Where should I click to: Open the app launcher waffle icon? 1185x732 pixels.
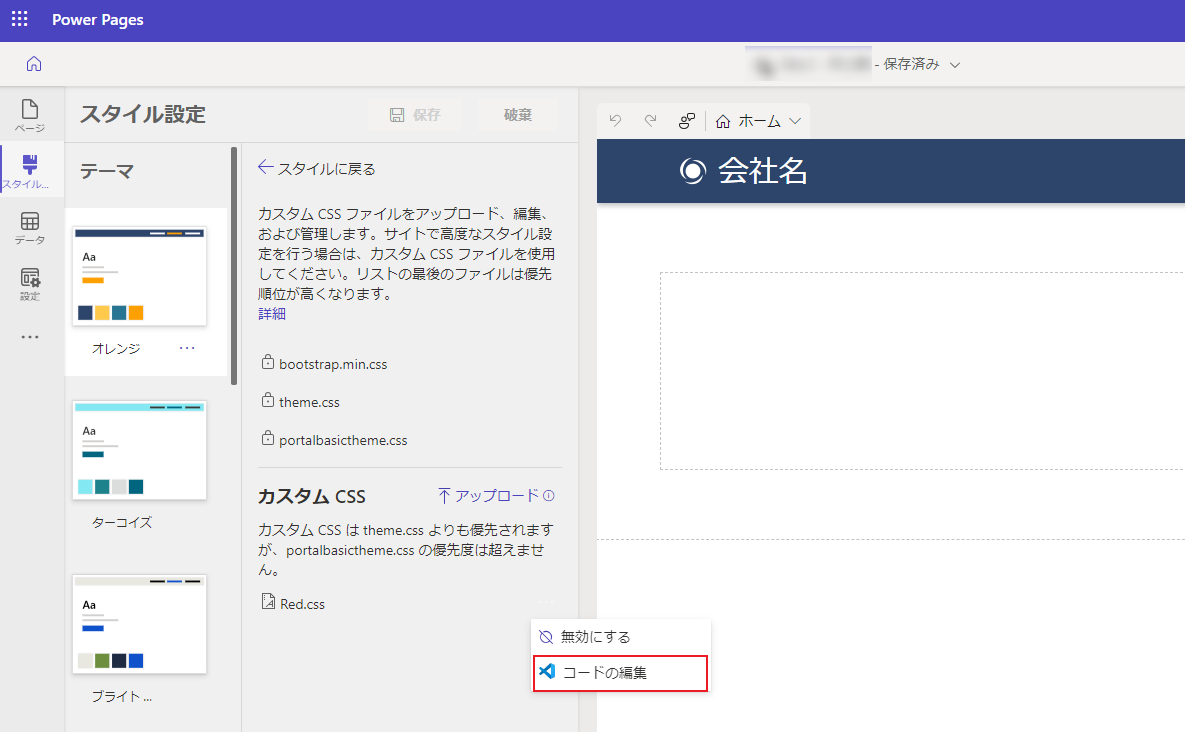20,20
